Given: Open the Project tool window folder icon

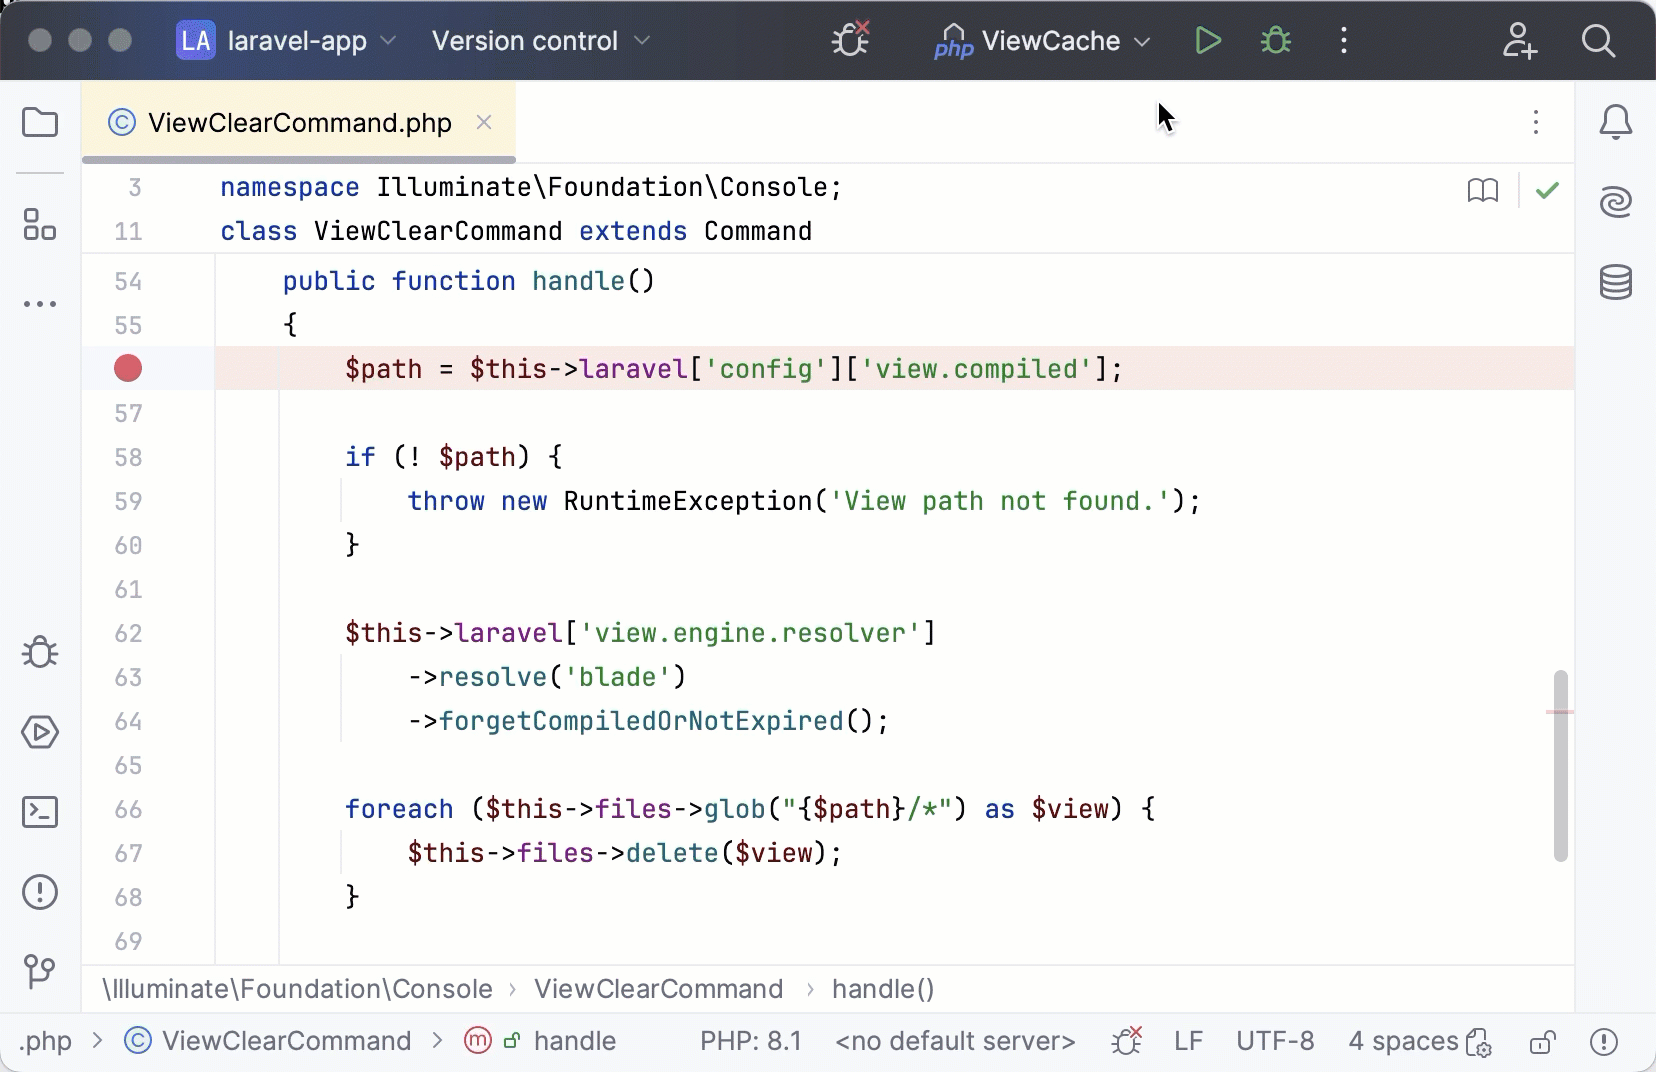Looking at the screenshot, I should tap(40, 123).
